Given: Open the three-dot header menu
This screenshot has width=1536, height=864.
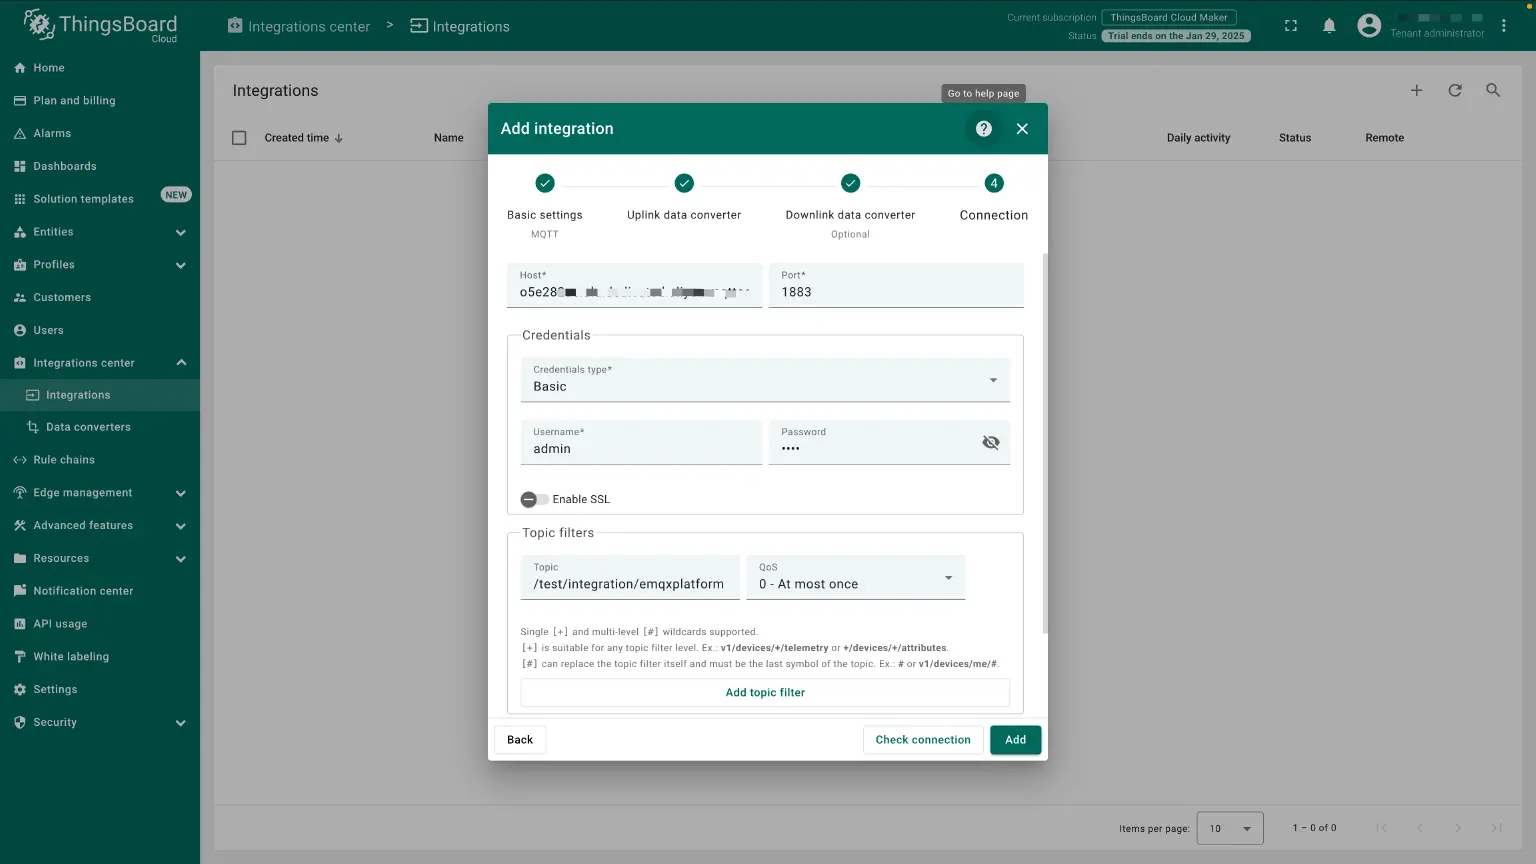Looking at the screenshot, I should pos(1503,26).
